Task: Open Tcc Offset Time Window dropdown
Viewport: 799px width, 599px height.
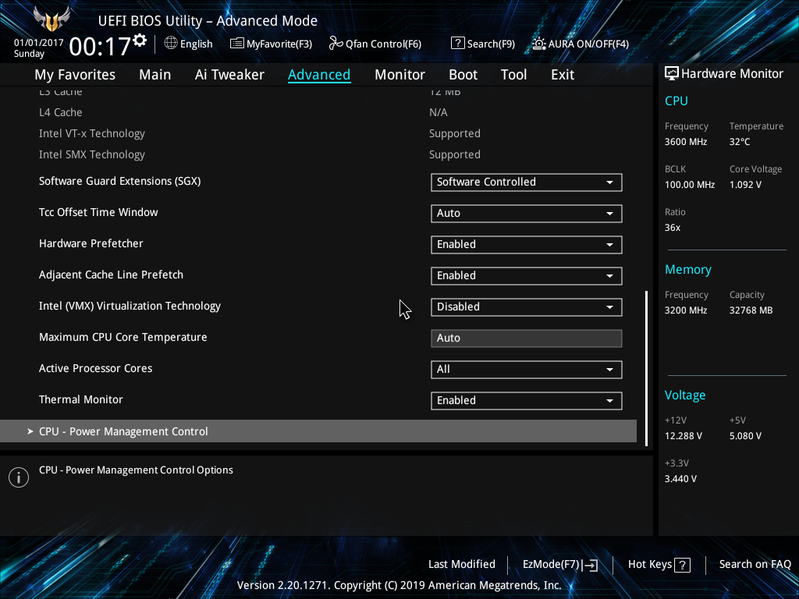Action: [526, 213]
